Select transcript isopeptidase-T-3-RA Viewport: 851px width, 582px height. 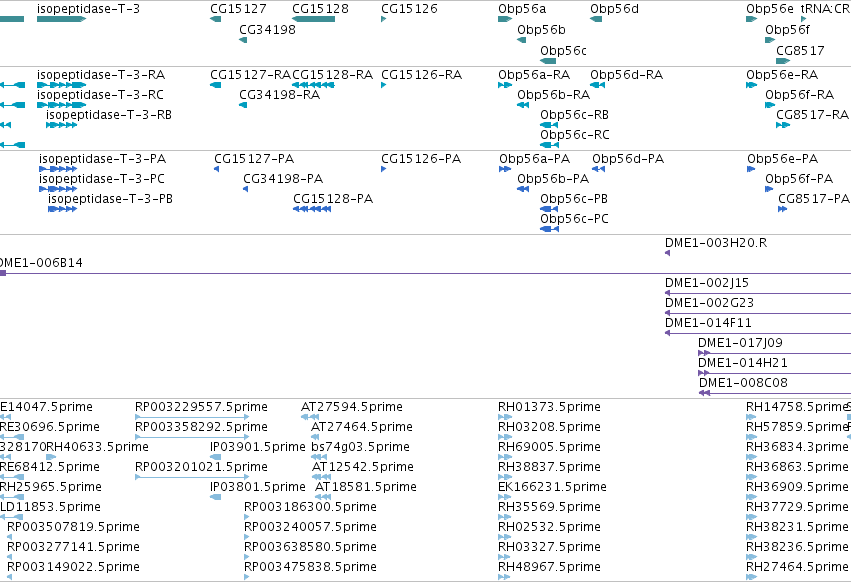pos(101,74)
